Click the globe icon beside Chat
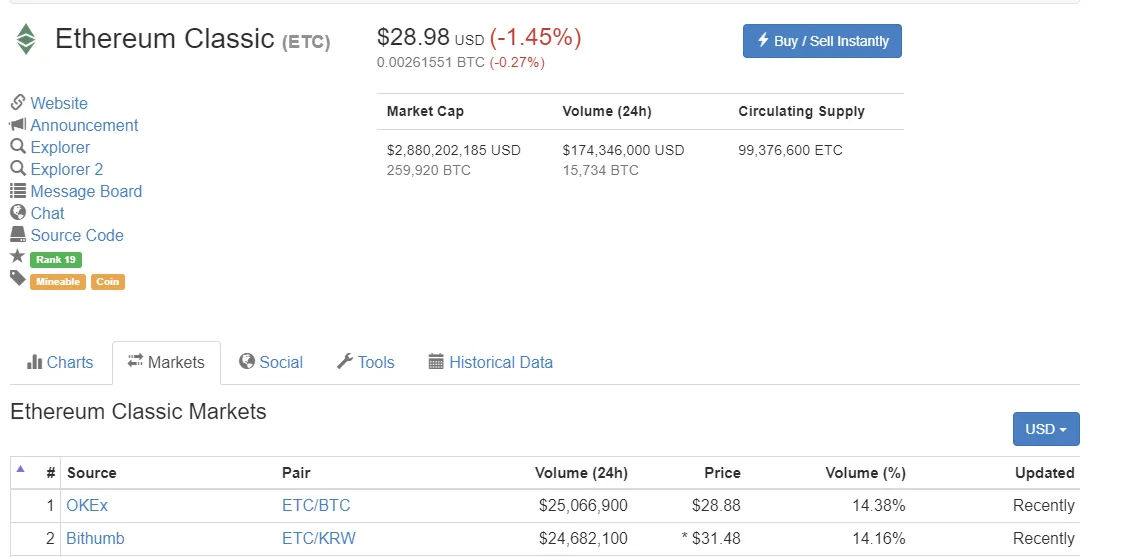This screenshot has width=1132, height=557. tap(18, 212)
